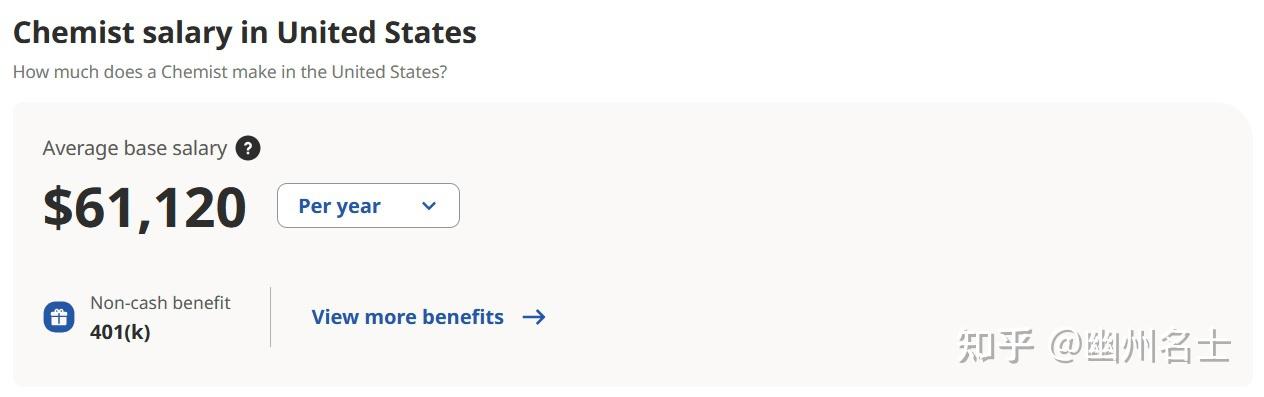Select the 'Per year' text label
The width and height of the screenshot is (1264, 397).
coord(339,206)
